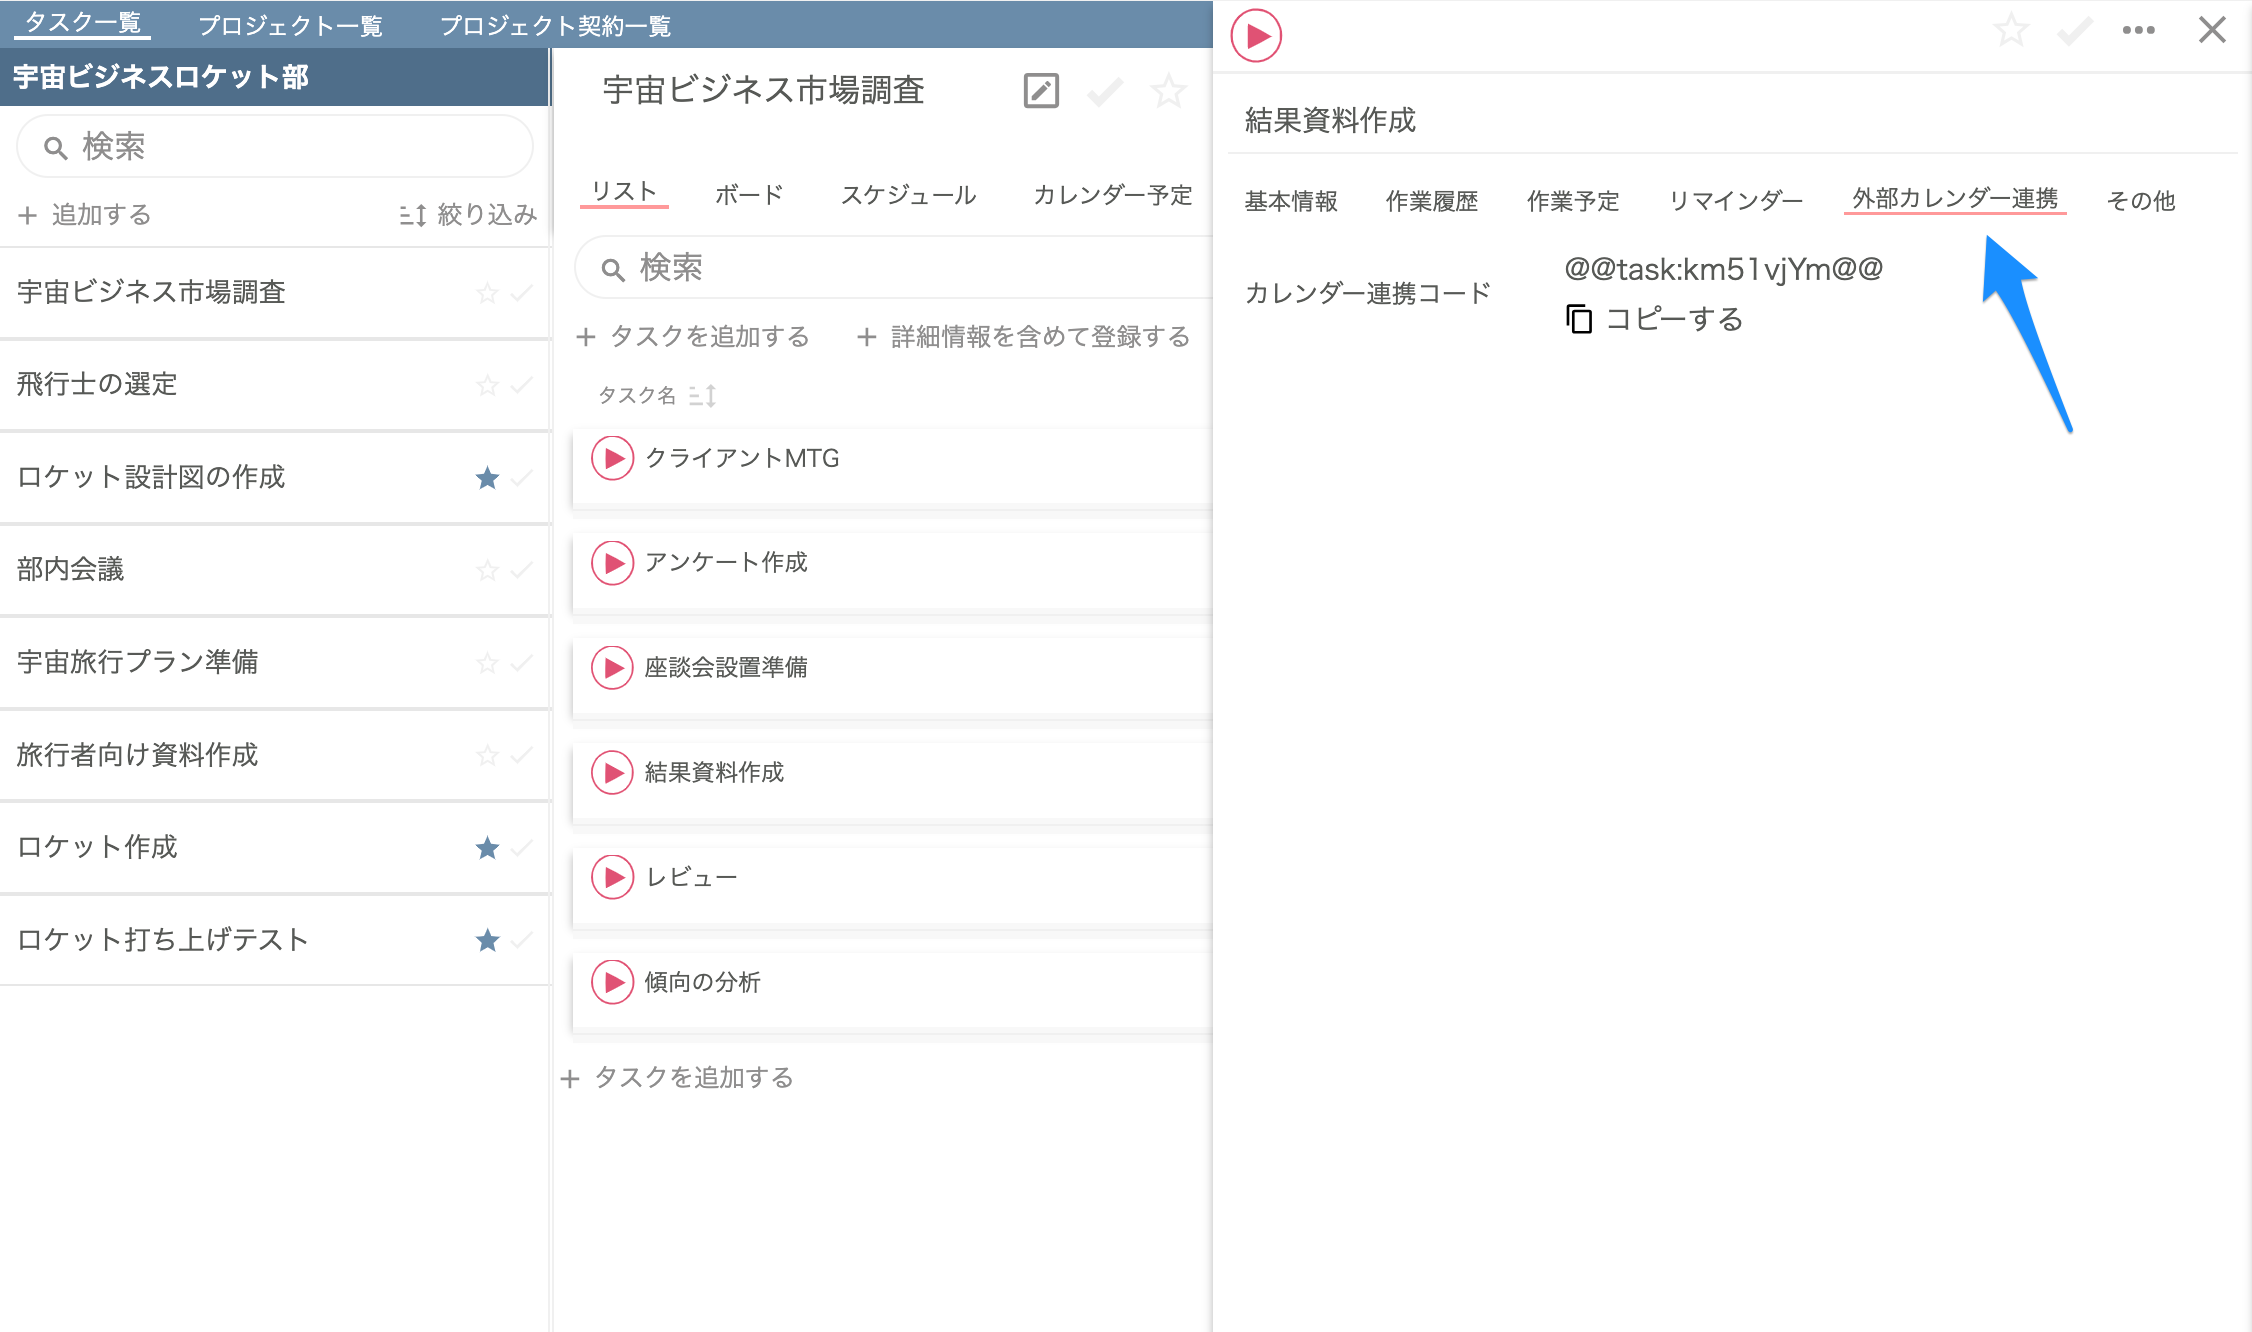Open the カレンダー予定 view

(x=1111, y=195)
